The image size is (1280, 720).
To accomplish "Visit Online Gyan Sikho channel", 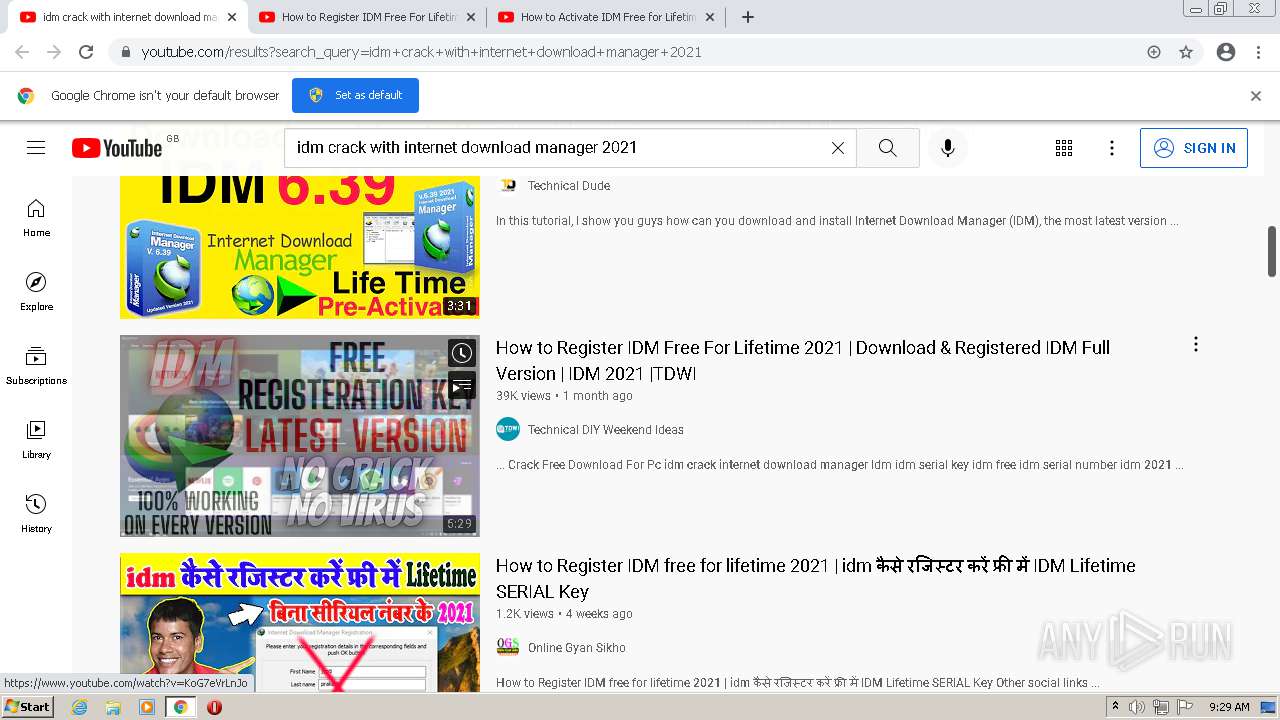I will tap(577, 648).
